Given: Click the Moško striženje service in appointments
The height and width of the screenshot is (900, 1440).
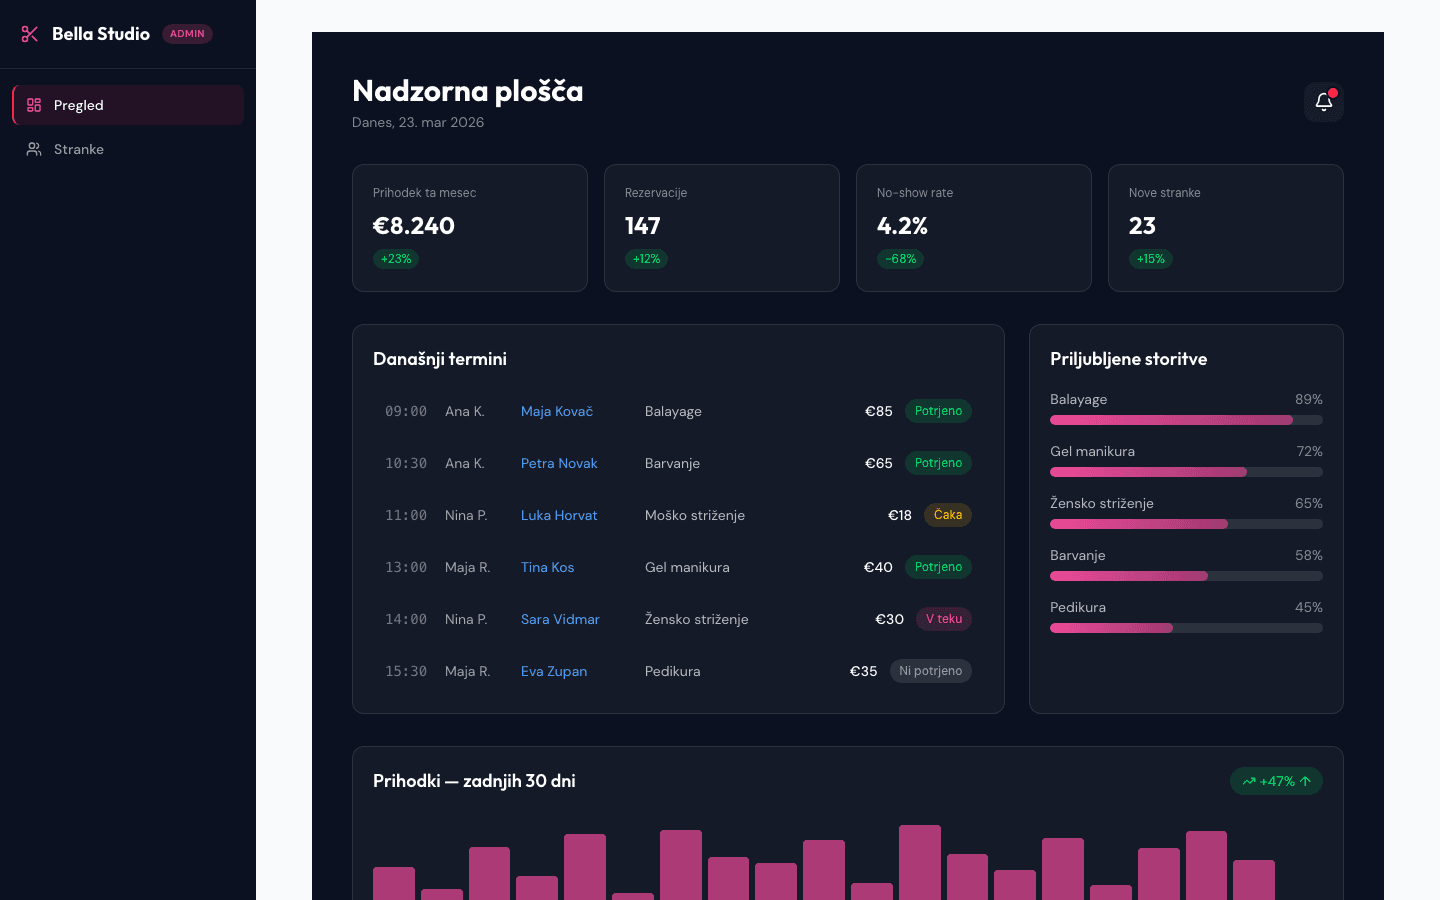Looking at the screenshot, I should click(695, 515).
